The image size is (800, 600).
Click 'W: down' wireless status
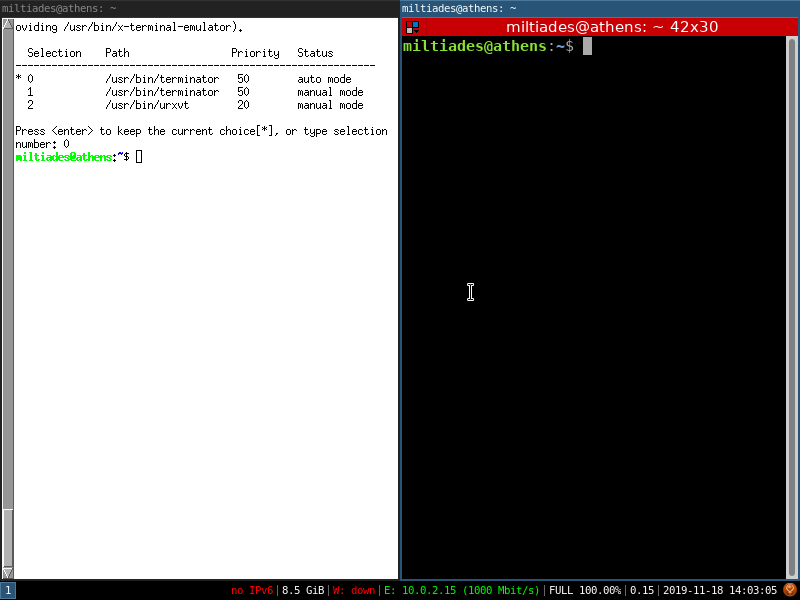pos(354,590)
